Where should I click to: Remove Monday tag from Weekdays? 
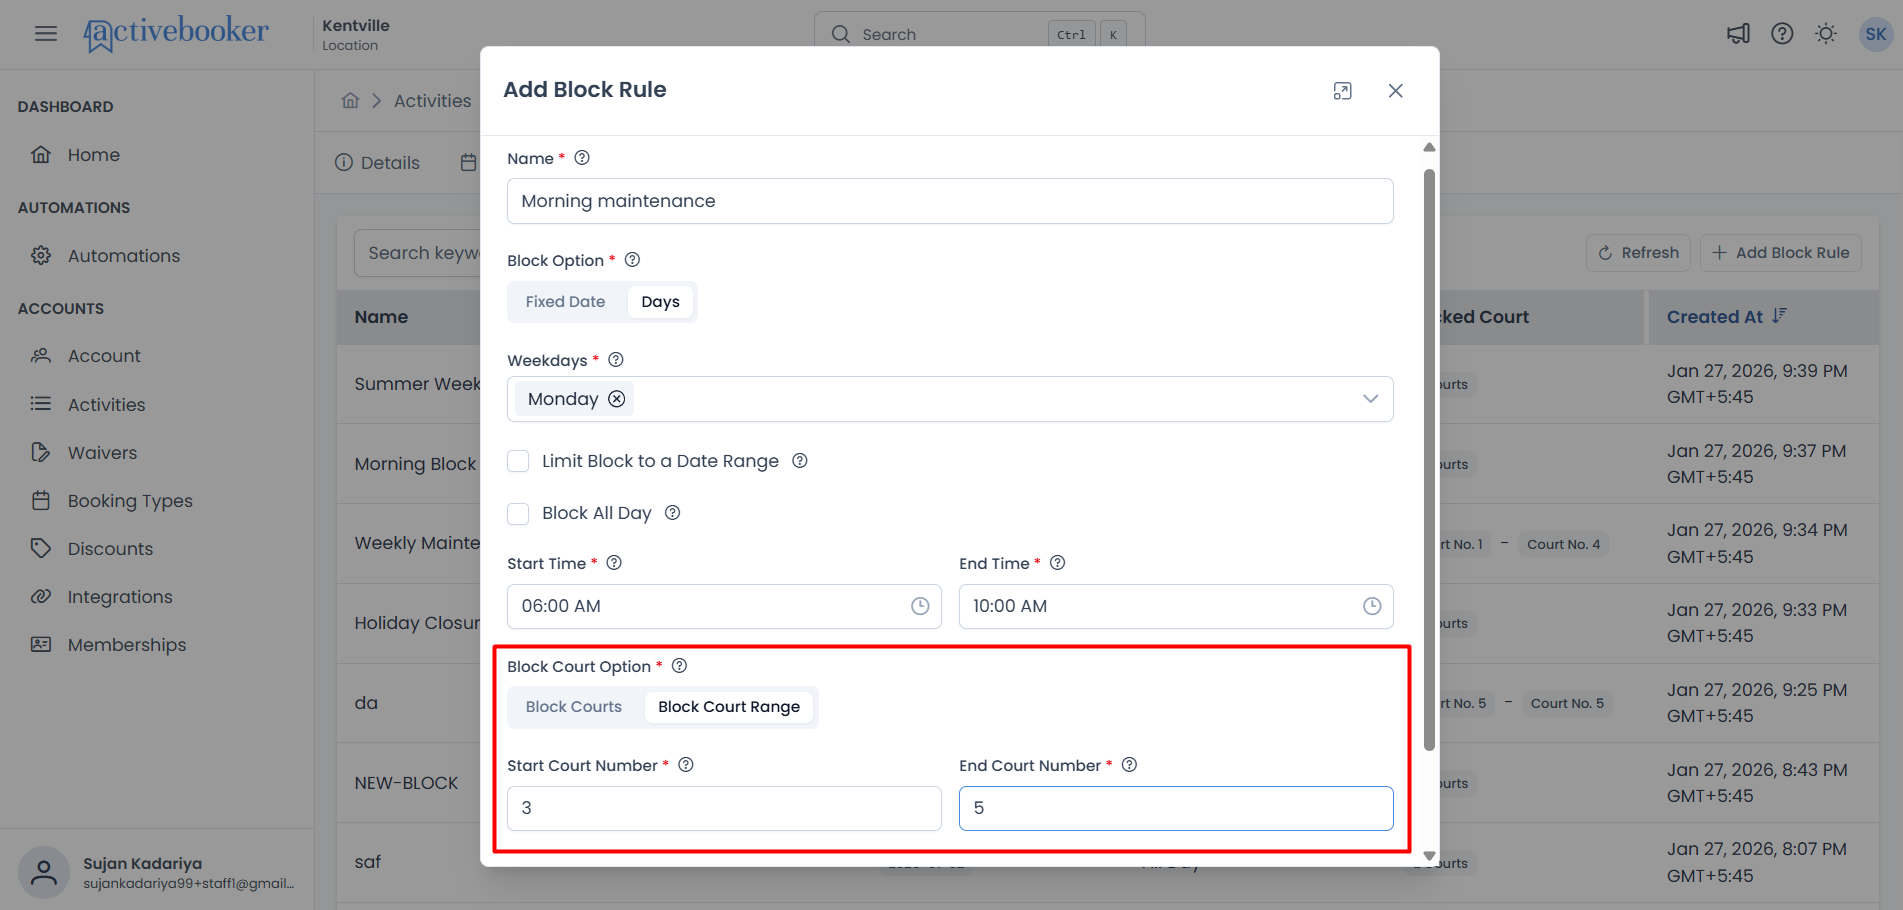(x=617, y=399)
